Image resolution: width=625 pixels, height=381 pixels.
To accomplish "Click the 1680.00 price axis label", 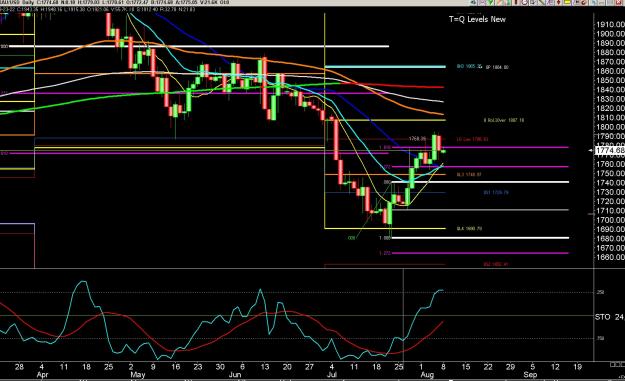I will coord(610,239).
